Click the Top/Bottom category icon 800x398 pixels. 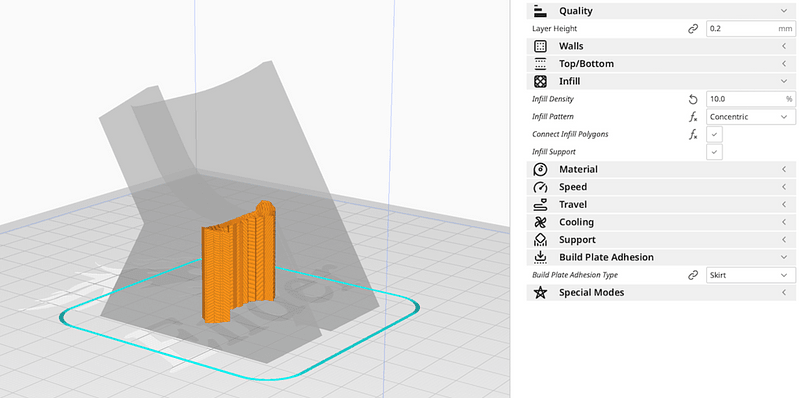pyautogui.click(x=540, y=64)
